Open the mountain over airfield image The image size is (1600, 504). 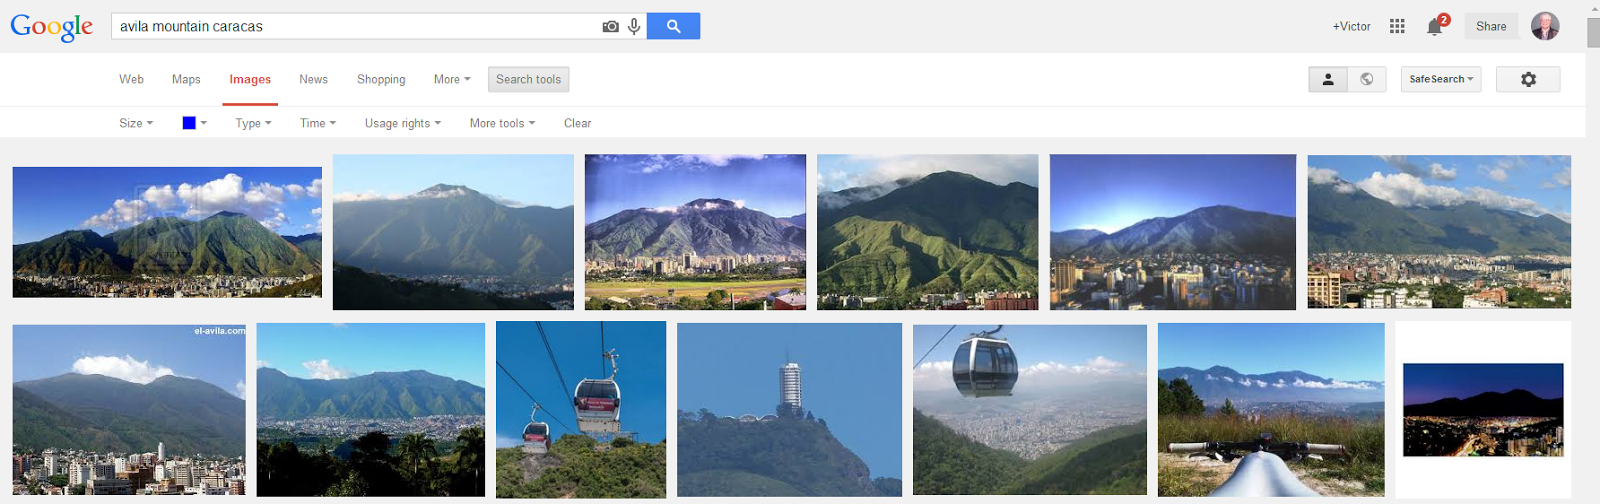point(695,232)
